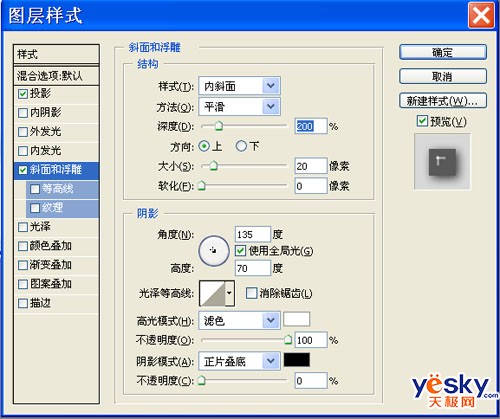Click the 深度 slider handle
The height and width of the screenshot is (419, 500).
219,126
